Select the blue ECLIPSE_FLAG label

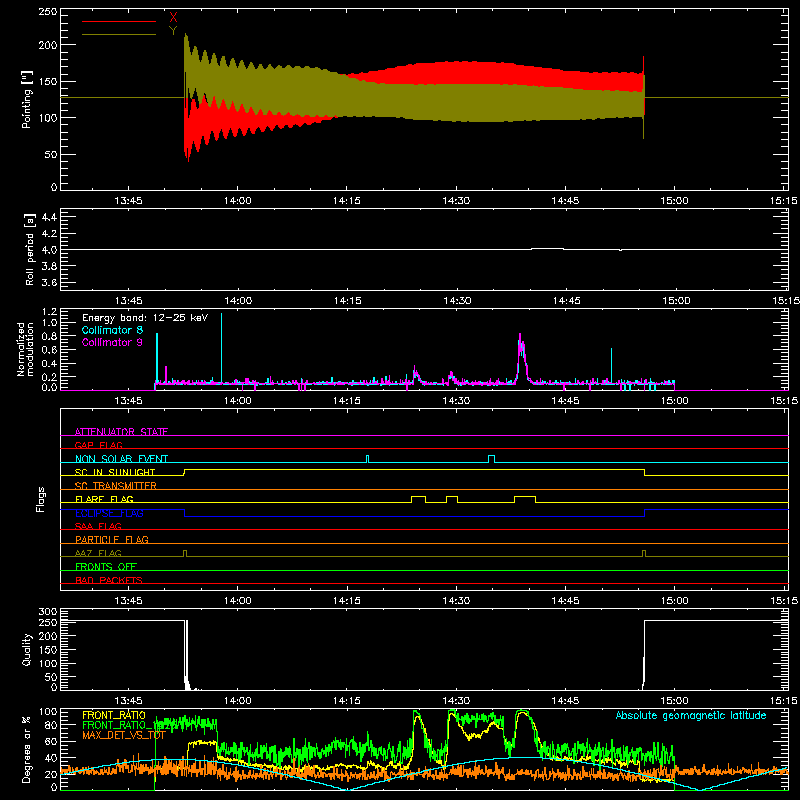click(x=109, y=513)
